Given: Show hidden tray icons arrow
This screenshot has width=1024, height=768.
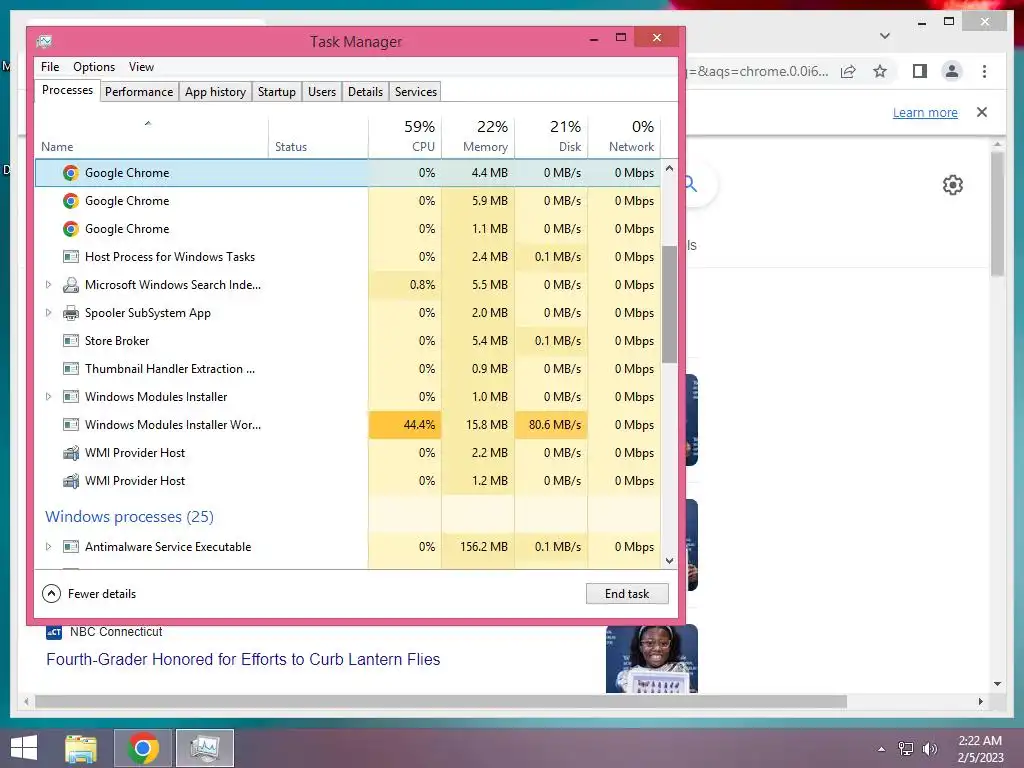Looking at the screenshot, I should tap(882, 749).
